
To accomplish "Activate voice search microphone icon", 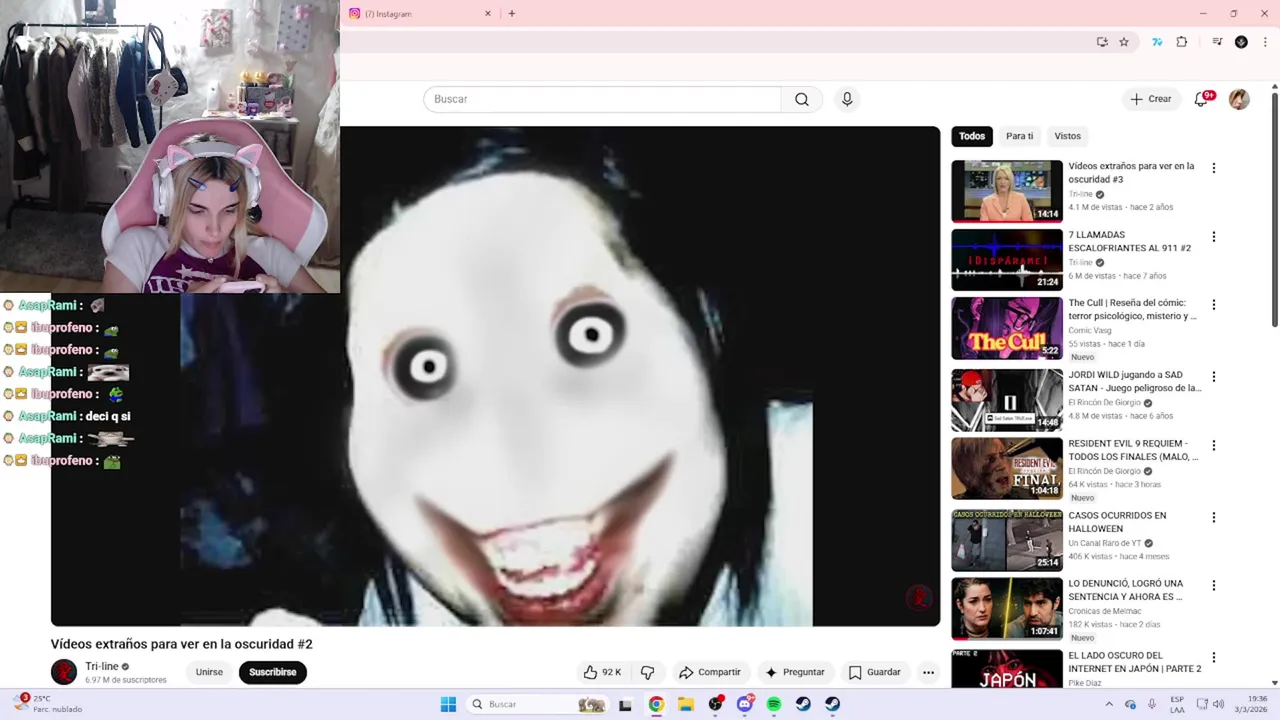I will 847,99.
